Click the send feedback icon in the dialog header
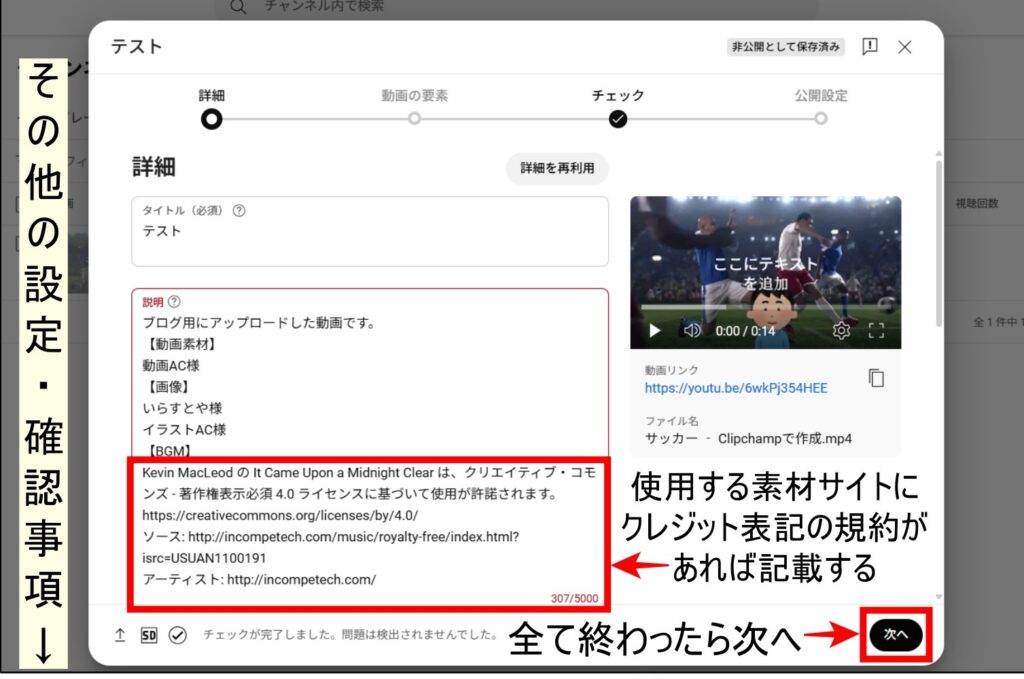Screen dimensions: 1024x679 [x=869, y=46]
